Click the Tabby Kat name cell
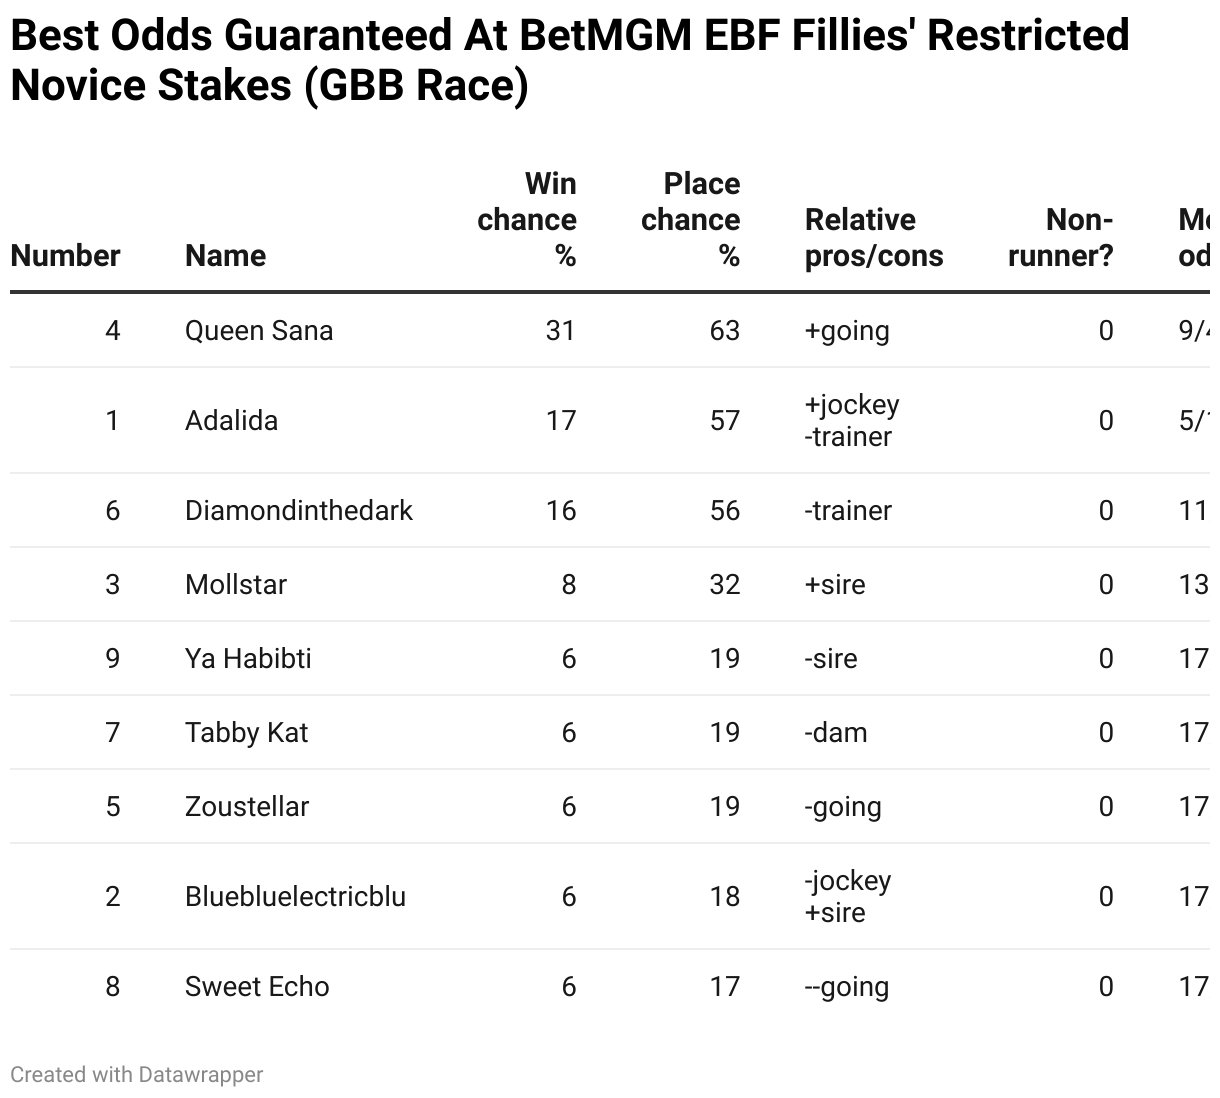 247,733
